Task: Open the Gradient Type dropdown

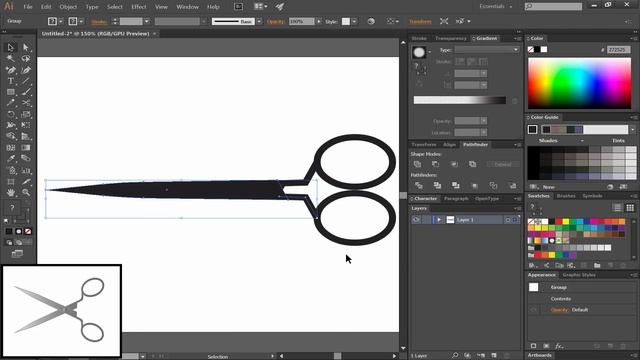Action: click(x=487, y=49)
